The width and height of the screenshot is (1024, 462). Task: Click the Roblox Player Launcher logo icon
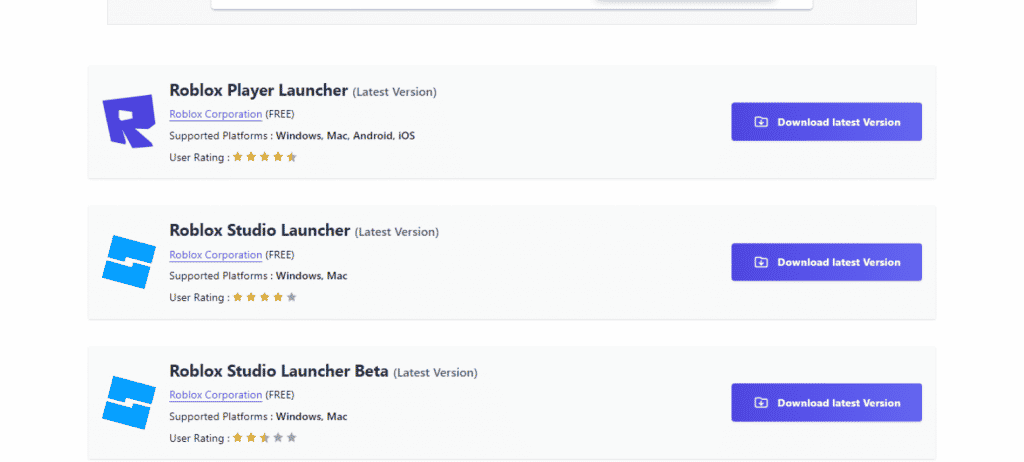click(129, 121)
